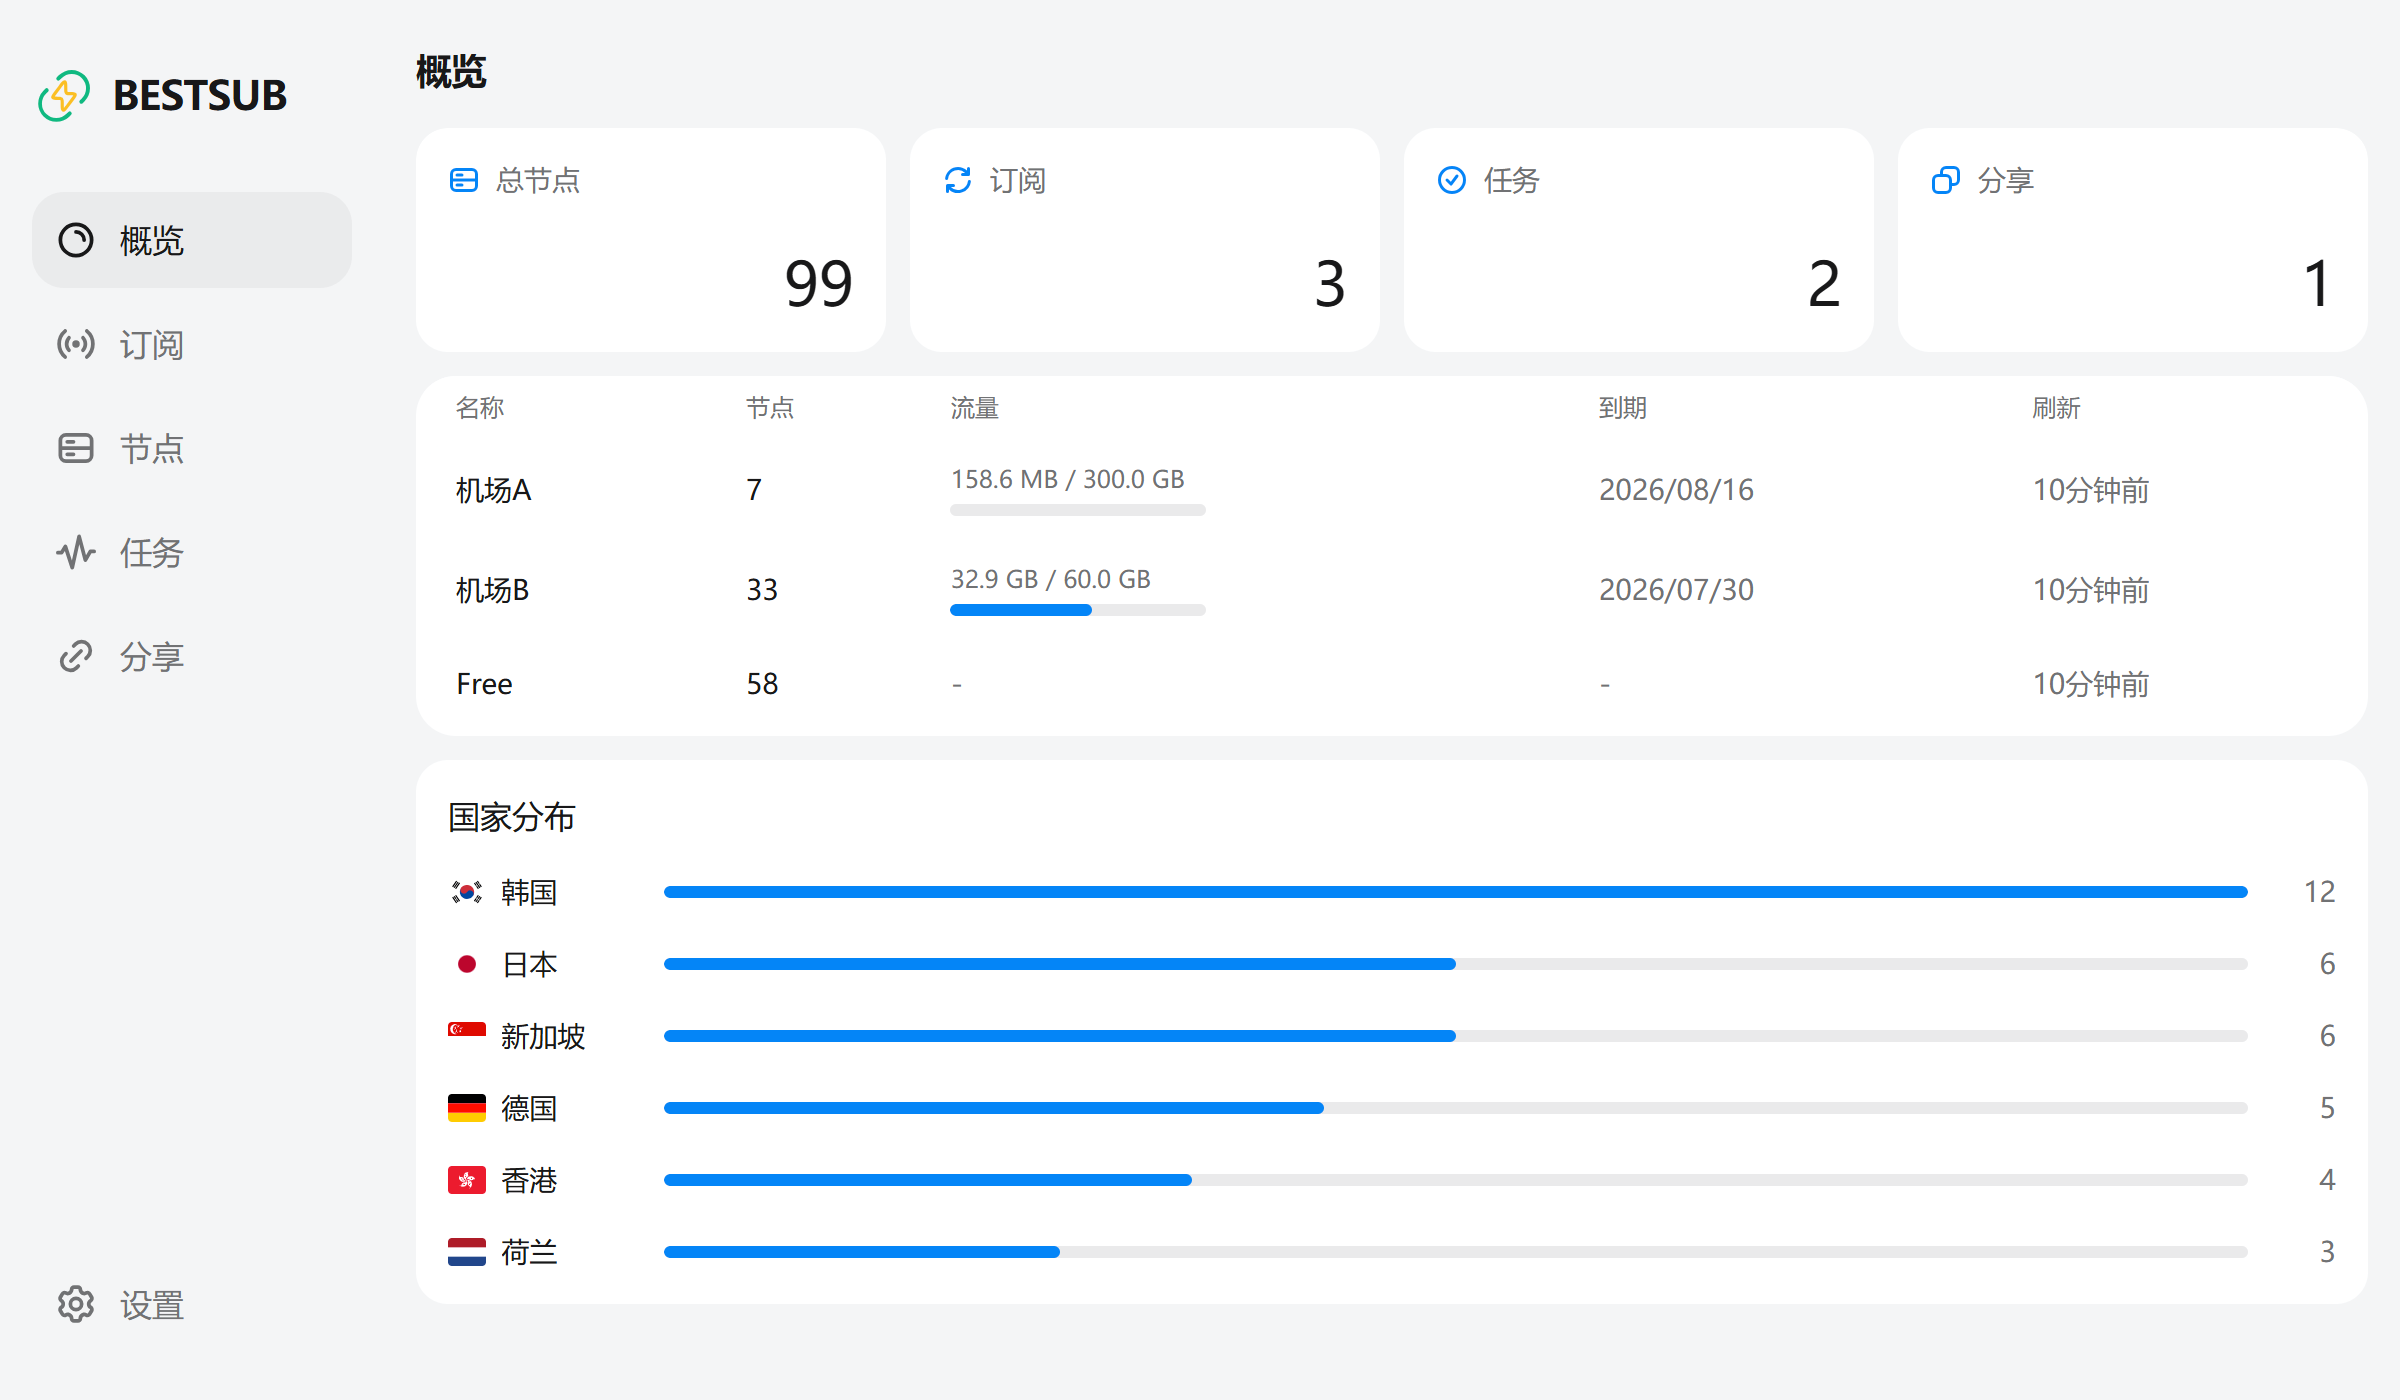The image size is (2400, 1400).
Task: Click the 订阅 summary card value 3
Action: coord(1330,284)
